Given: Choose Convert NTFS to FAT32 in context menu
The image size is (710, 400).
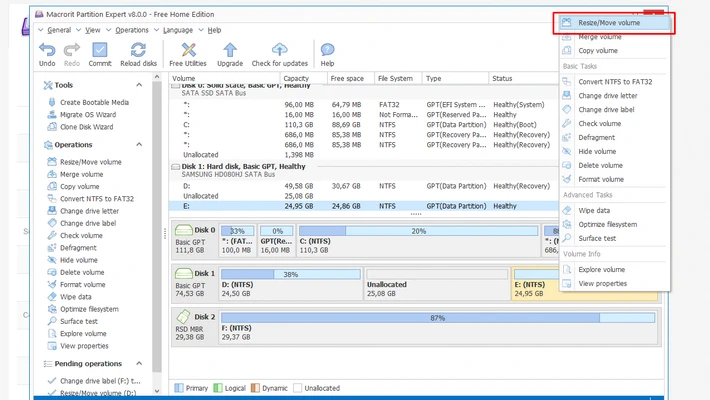Looking at the screenshot, I should click(614, 82).
